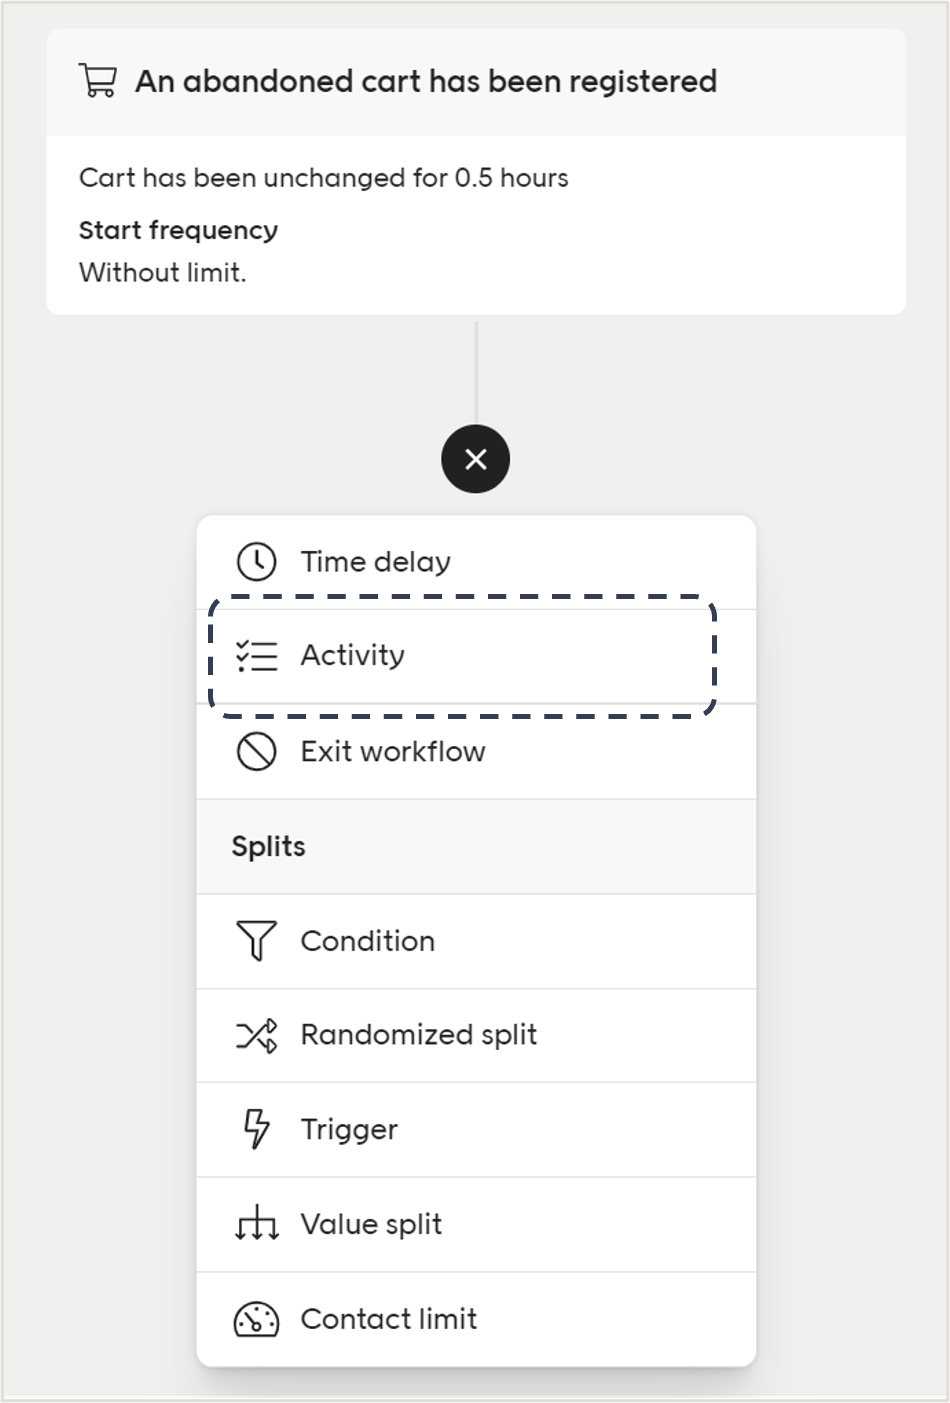Click the Contact limit gauge icon
The height and width of the screenshot is (1403, 950).
click(257, 1319)
